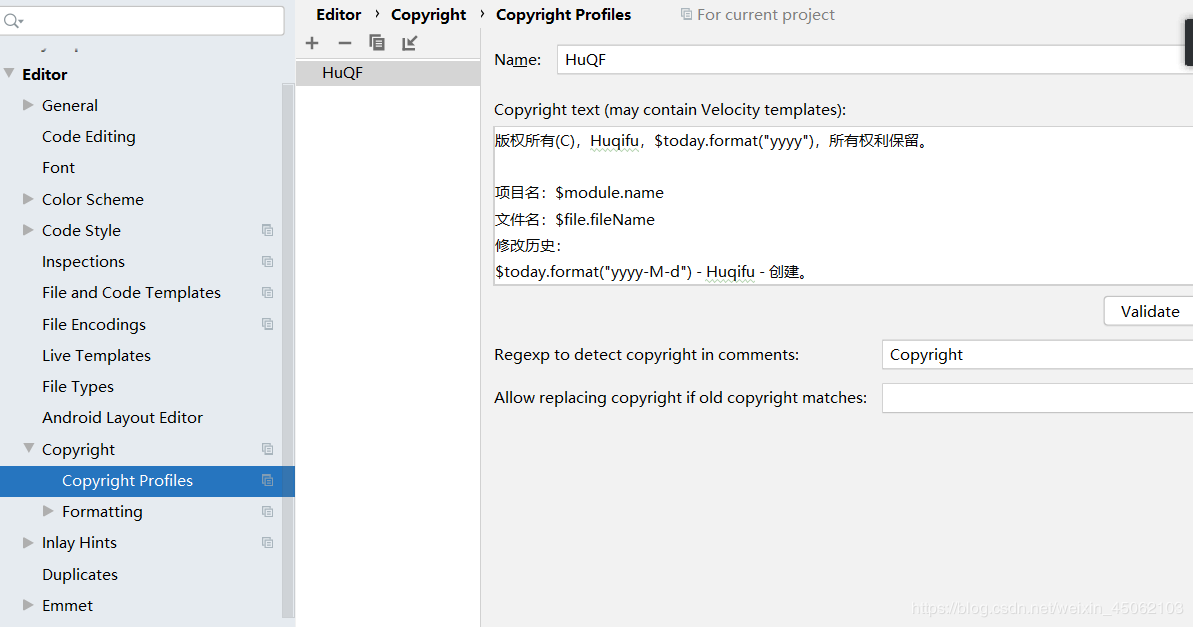Viewport: 1193px width, 627px height.
Task: Select File and Code Templates entry
Action: pos(132,293)
